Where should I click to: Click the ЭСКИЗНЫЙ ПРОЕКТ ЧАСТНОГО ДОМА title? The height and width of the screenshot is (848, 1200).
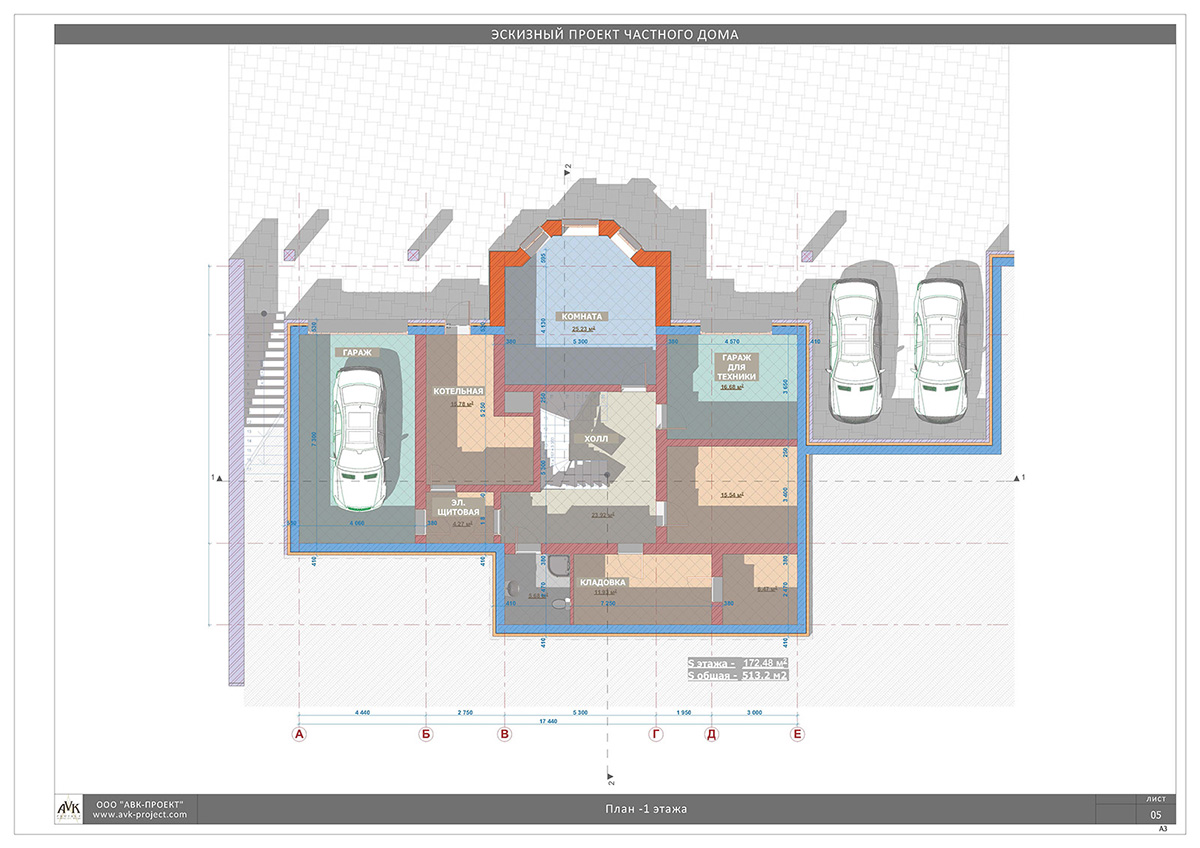coord(614,35)
